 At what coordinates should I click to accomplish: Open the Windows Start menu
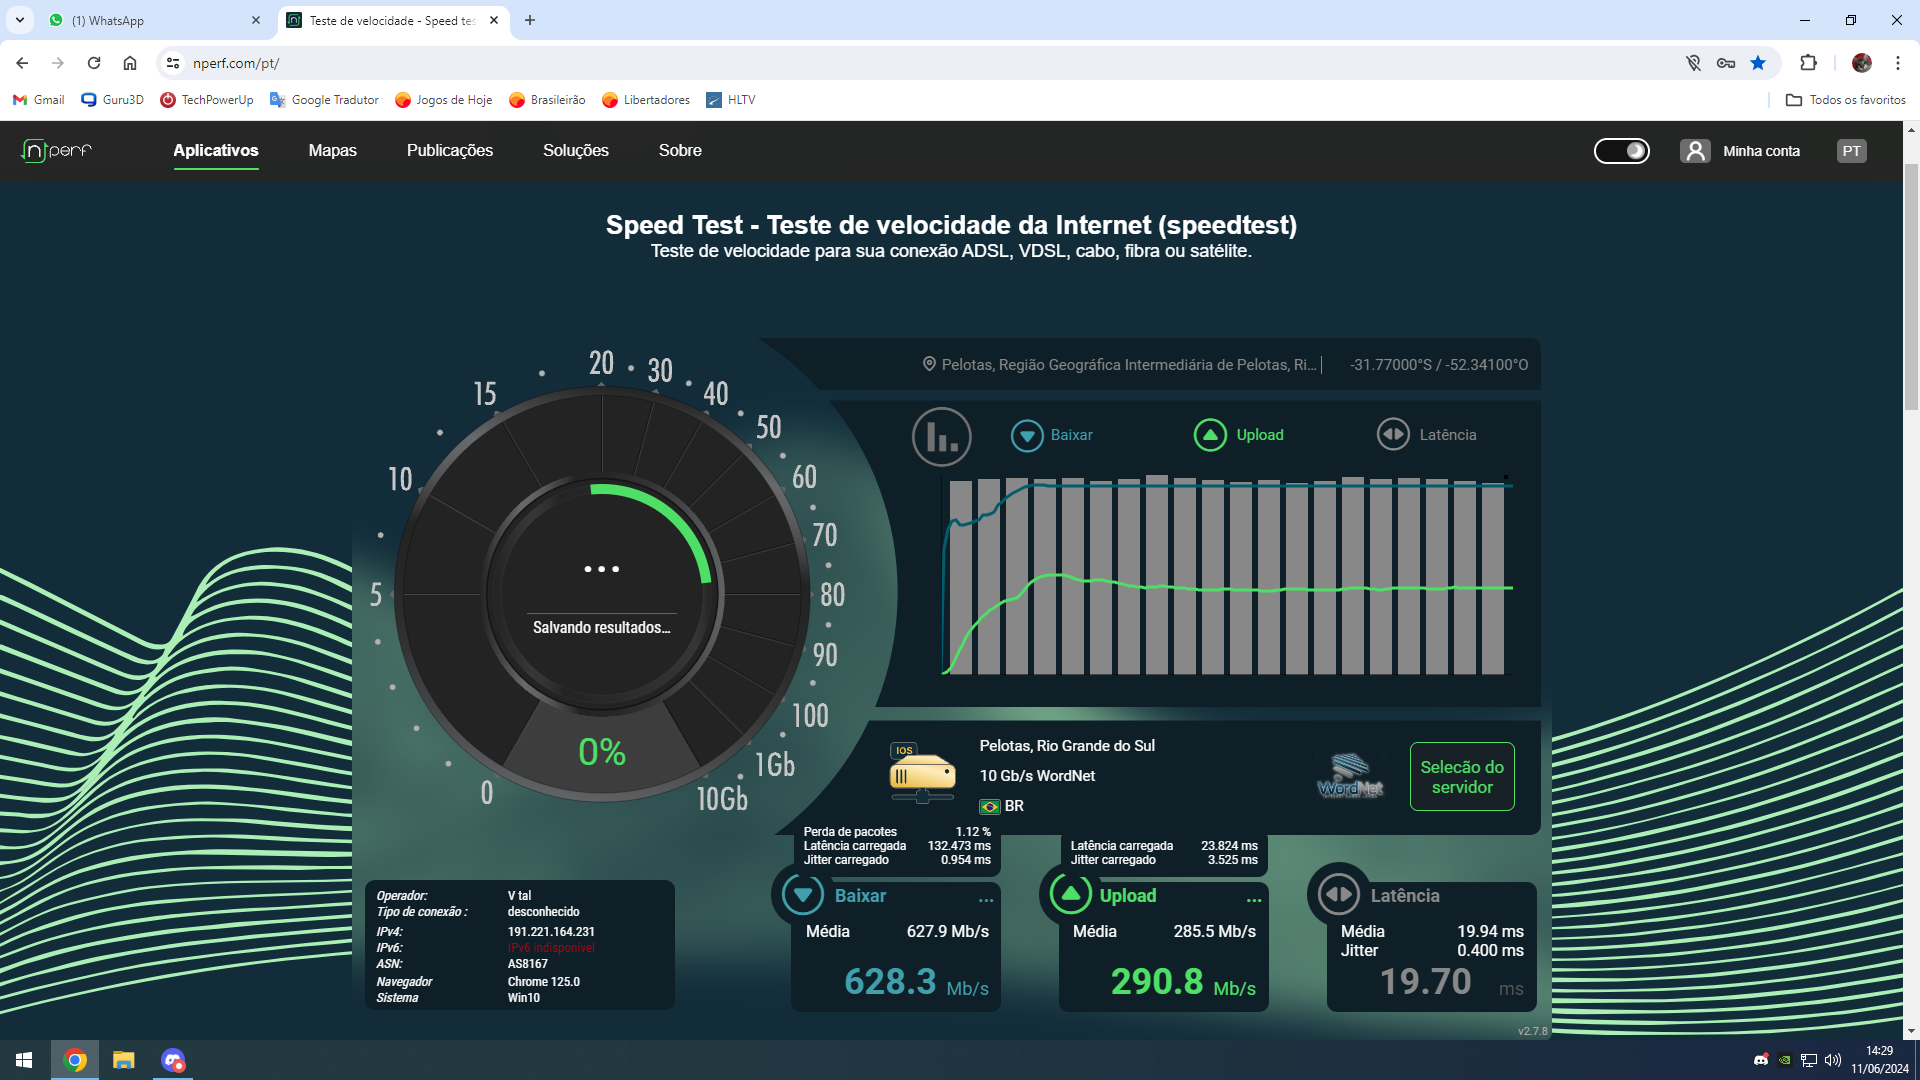pyautogui.click(x=24, y=1060)
